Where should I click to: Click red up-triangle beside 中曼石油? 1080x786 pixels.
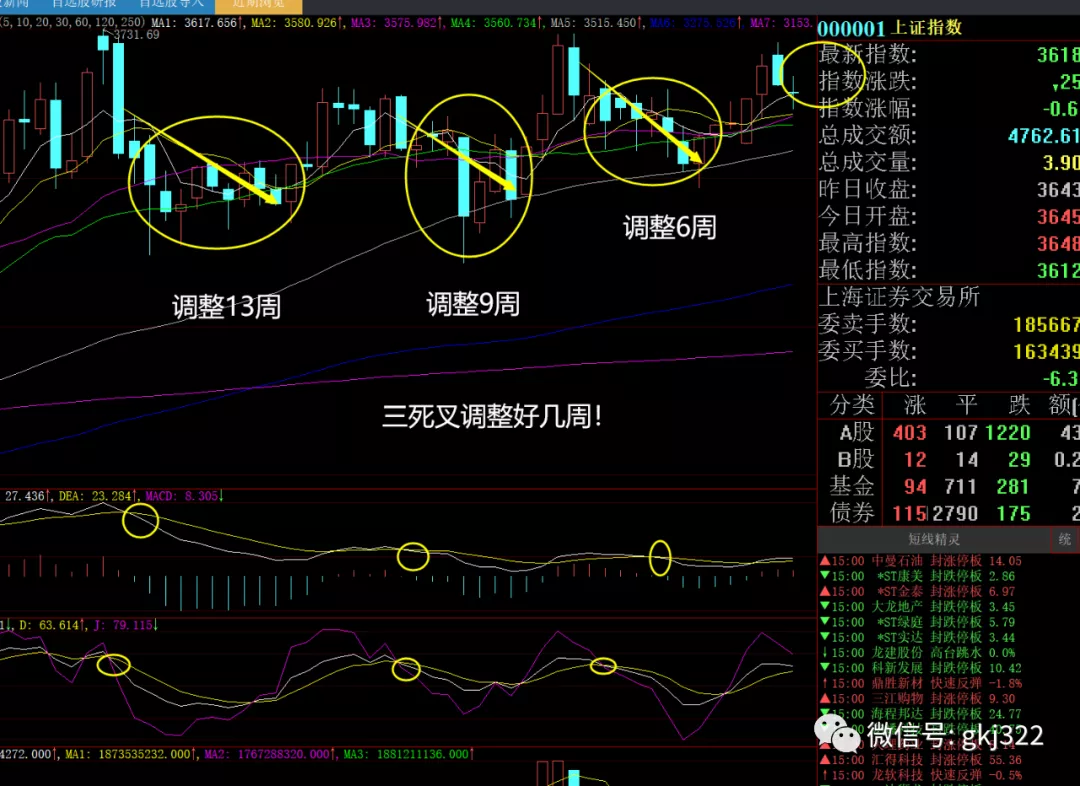pyautogui.click(x=823, y=562)
